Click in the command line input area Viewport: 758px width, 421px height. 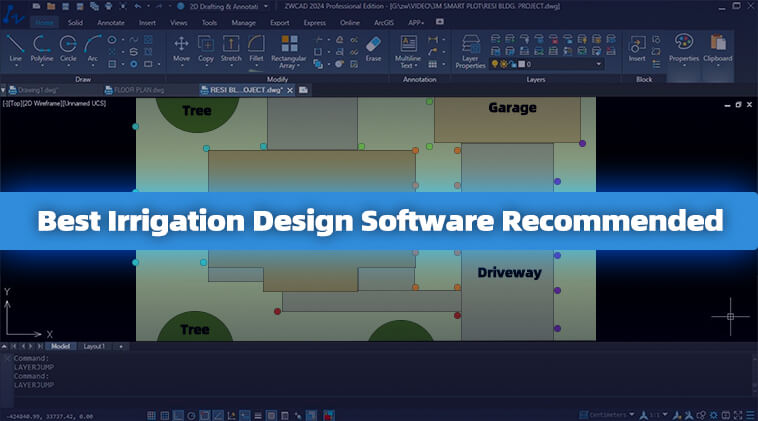coord(382,402)
